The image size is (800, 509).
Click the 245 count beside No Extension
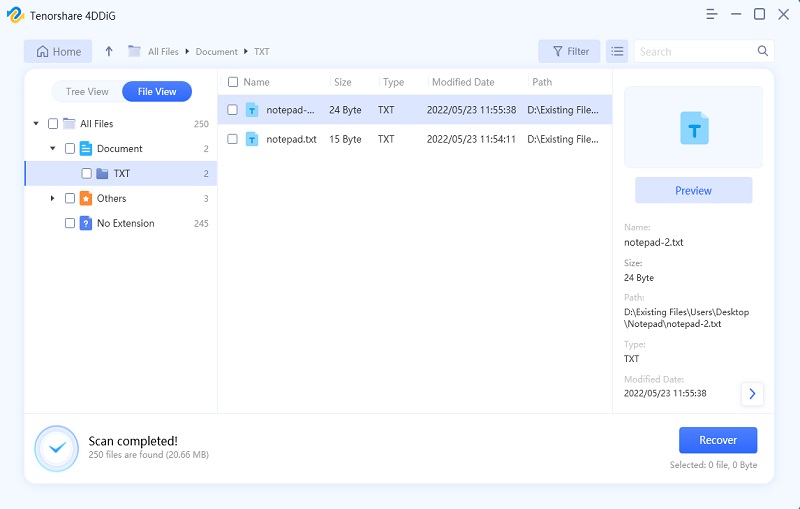point(201,223)
